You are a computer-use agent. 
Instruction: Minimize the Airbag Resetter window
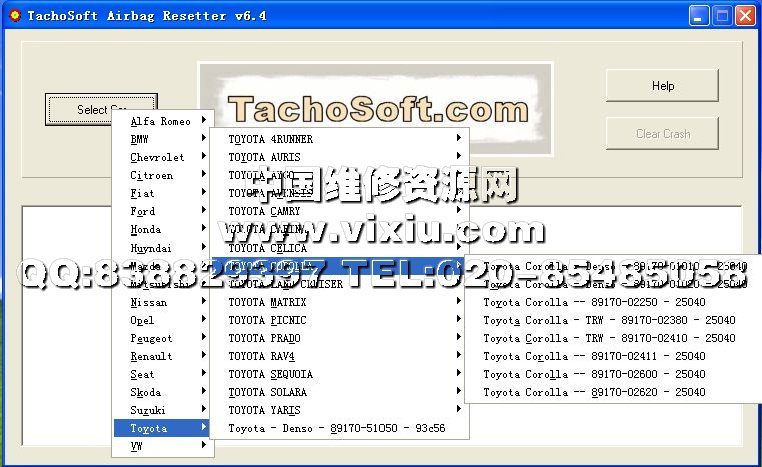[699, 15]
